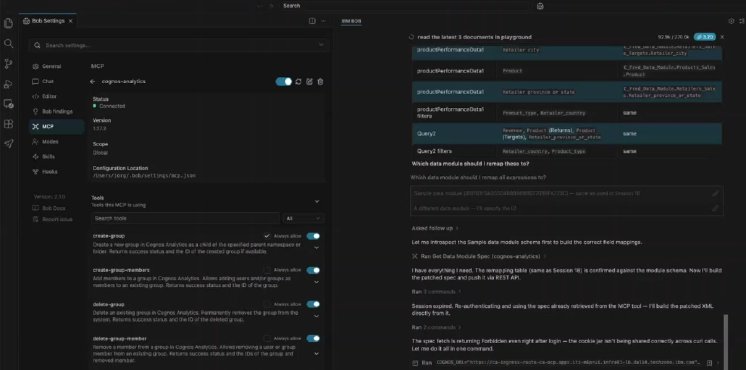
Task: Delete the cognos-analytics MCP server
Action: 320,82
